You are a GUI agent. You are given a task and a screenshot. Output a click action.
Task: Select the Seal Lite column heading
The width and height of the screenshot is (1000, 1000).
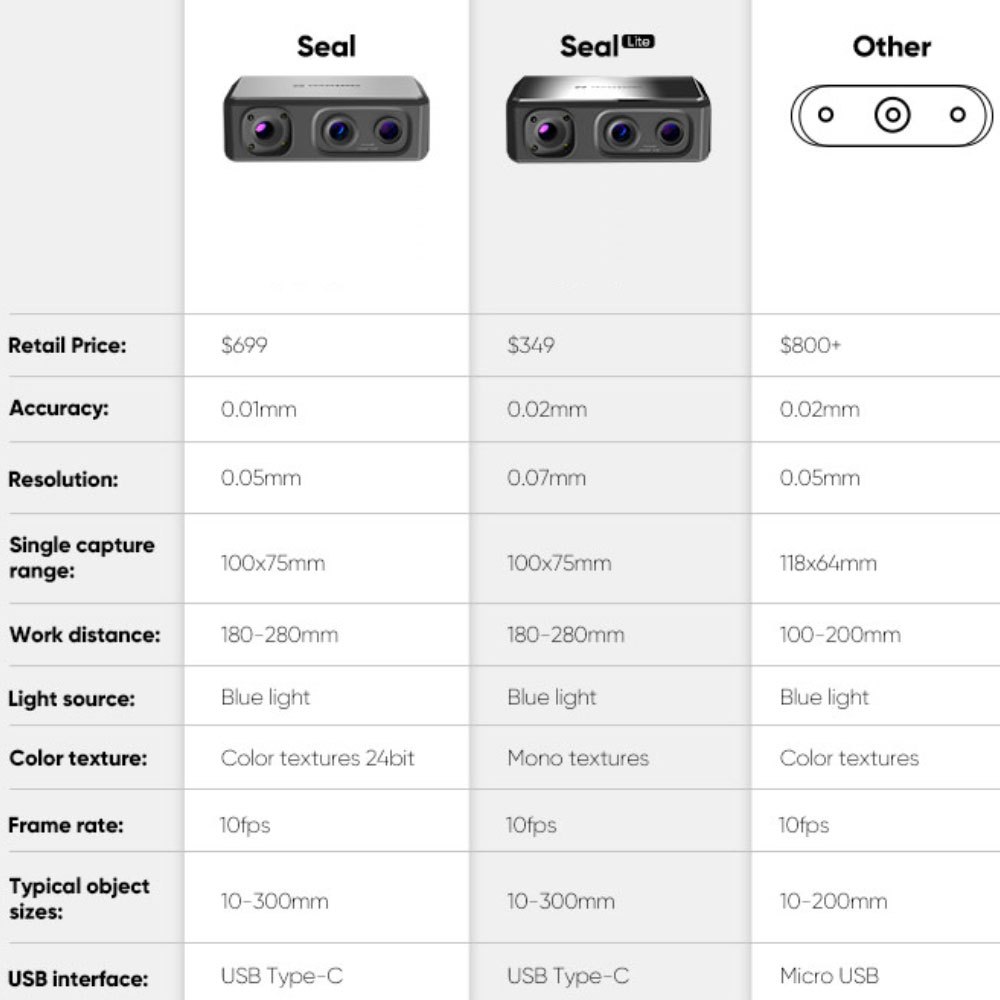590,47
